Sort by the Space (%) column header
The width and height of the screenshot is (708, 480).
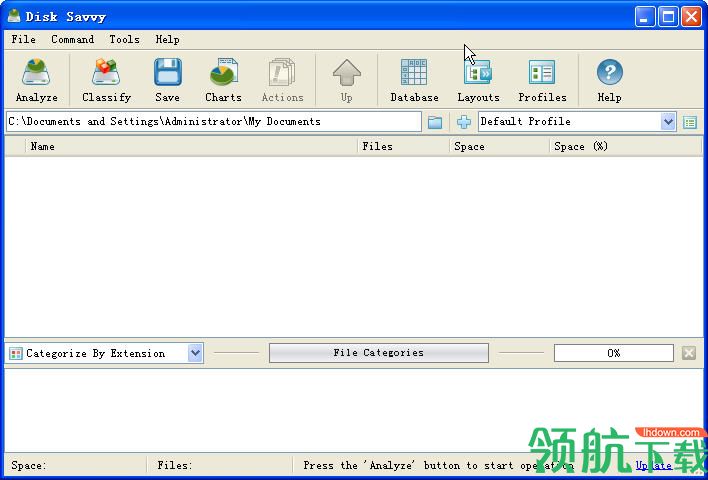pyautogui.click(x=625, y=146)
